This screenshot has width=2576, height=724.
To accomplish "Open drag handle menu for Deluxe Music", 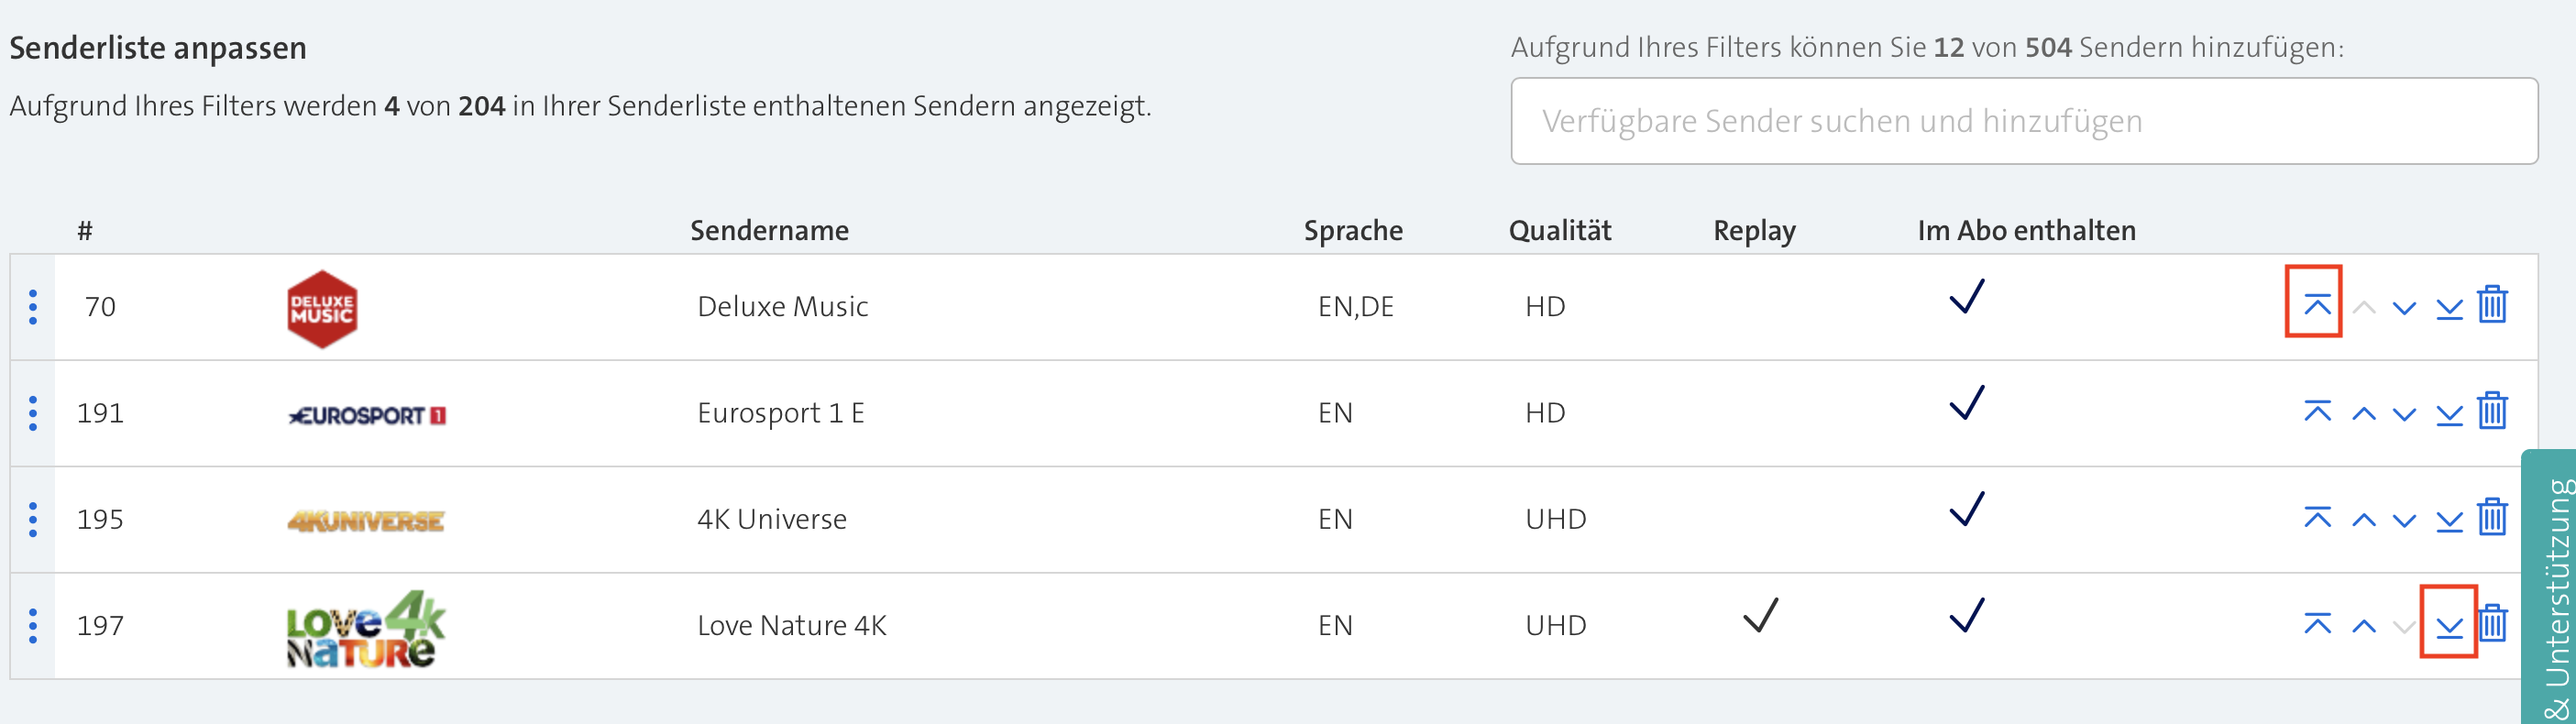I will click(x=33, y=307).
